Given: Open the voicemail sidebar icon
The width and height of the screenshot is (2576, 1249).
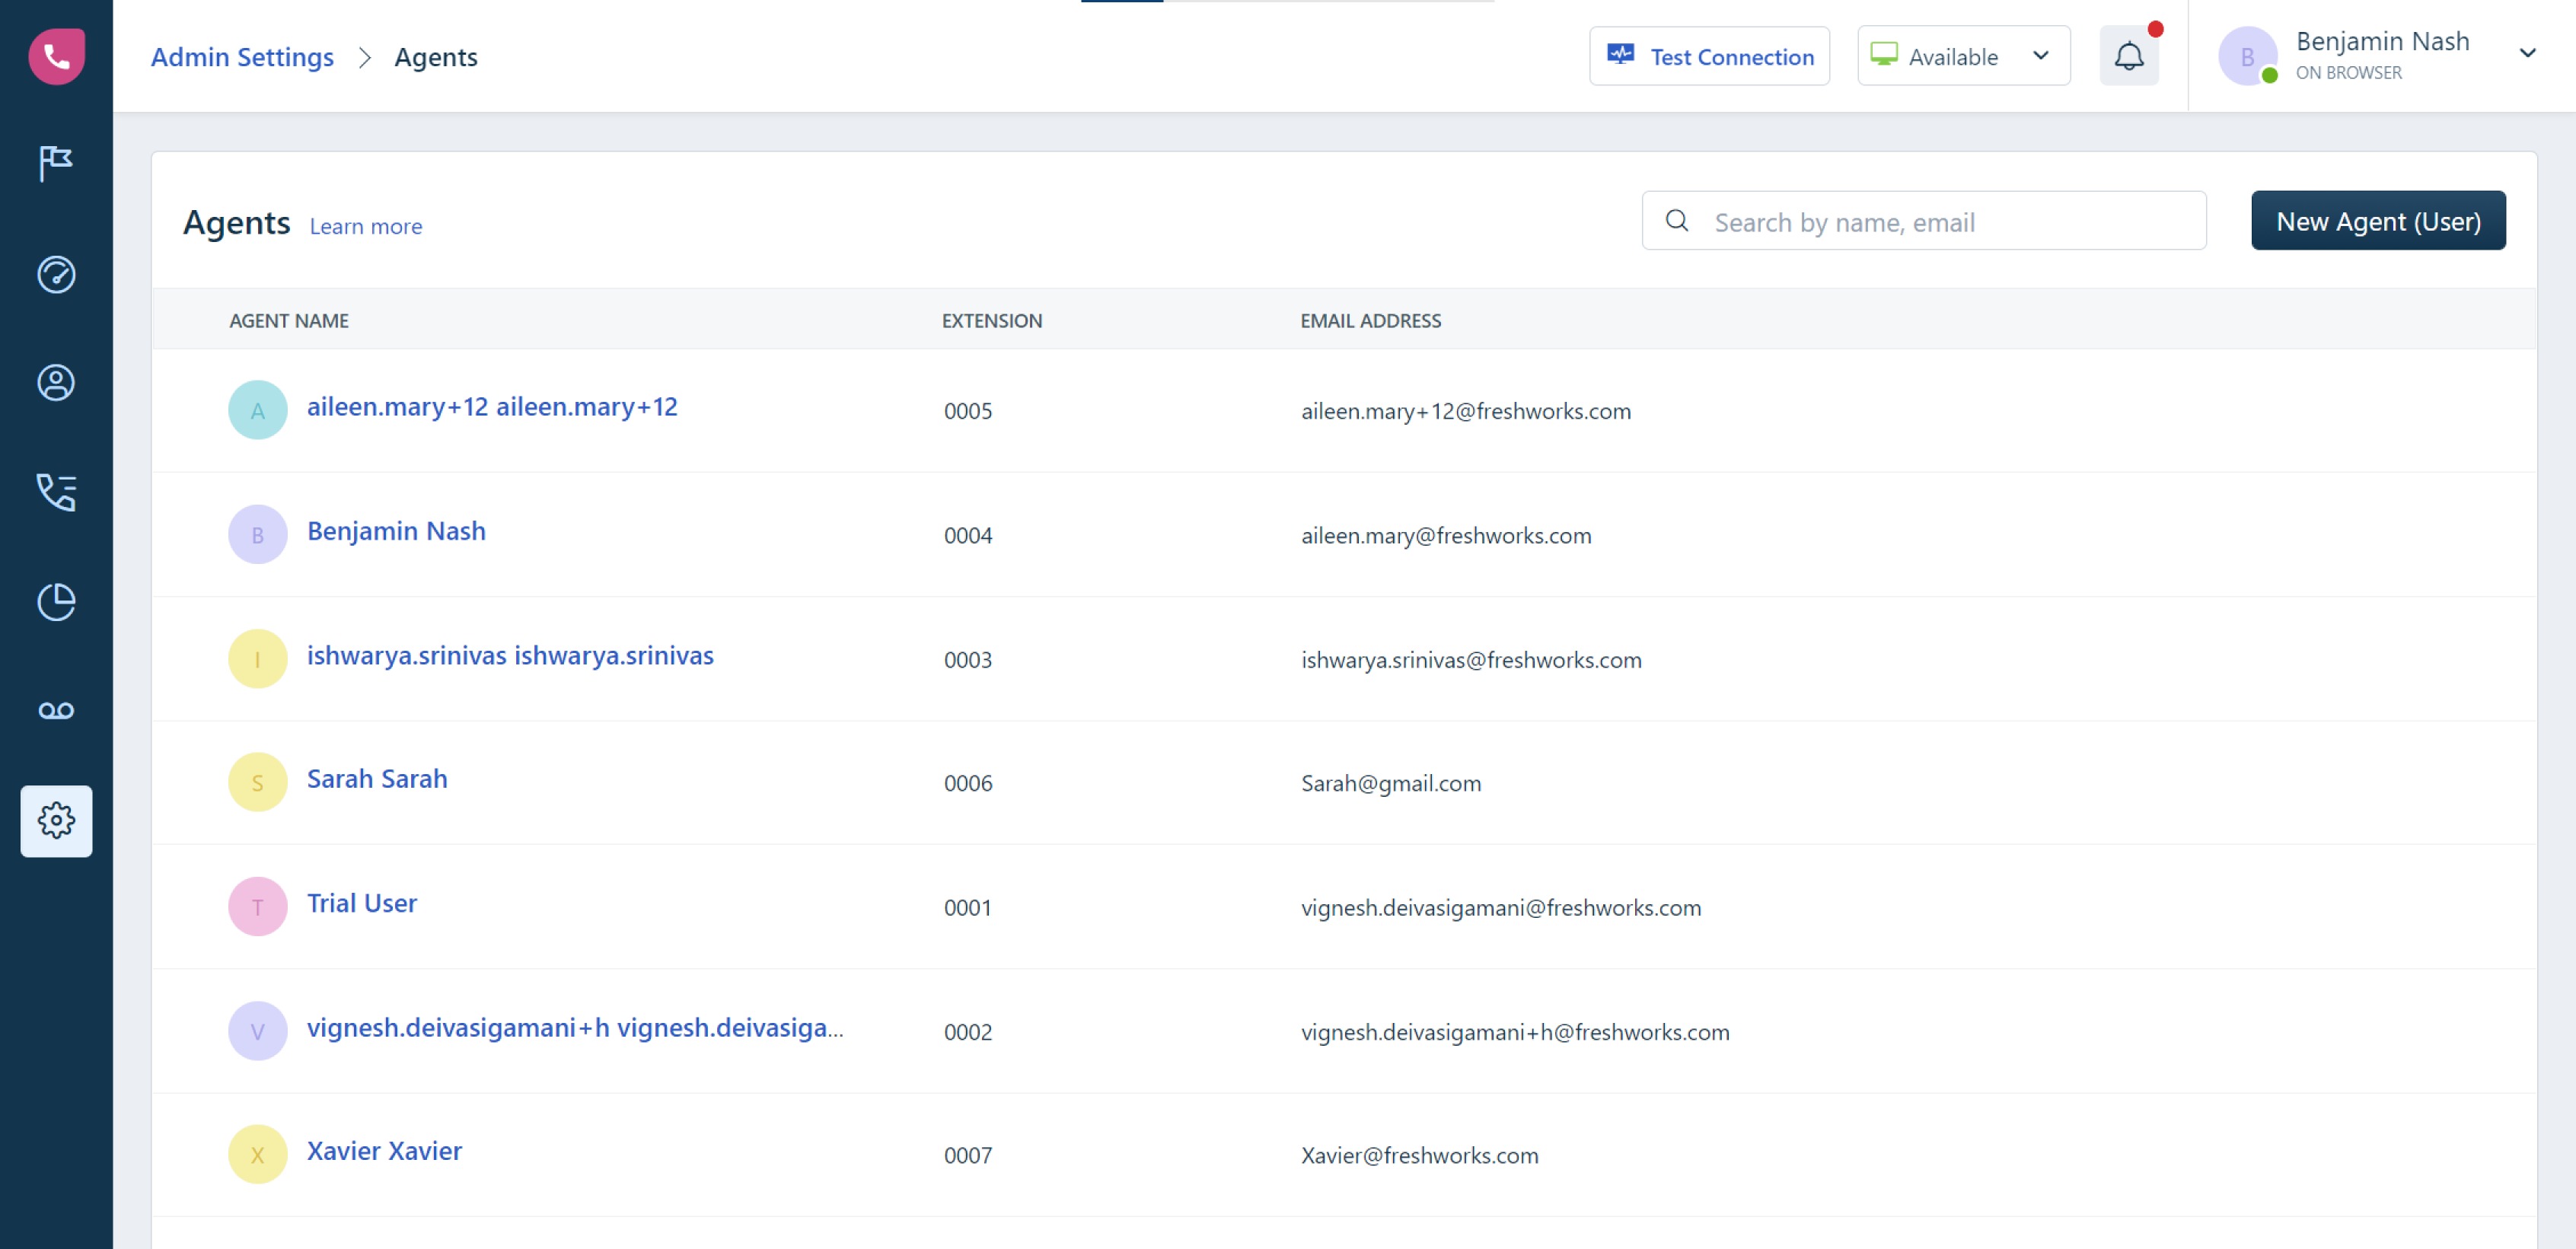Looking at the screenshot, I should (56, 710).
